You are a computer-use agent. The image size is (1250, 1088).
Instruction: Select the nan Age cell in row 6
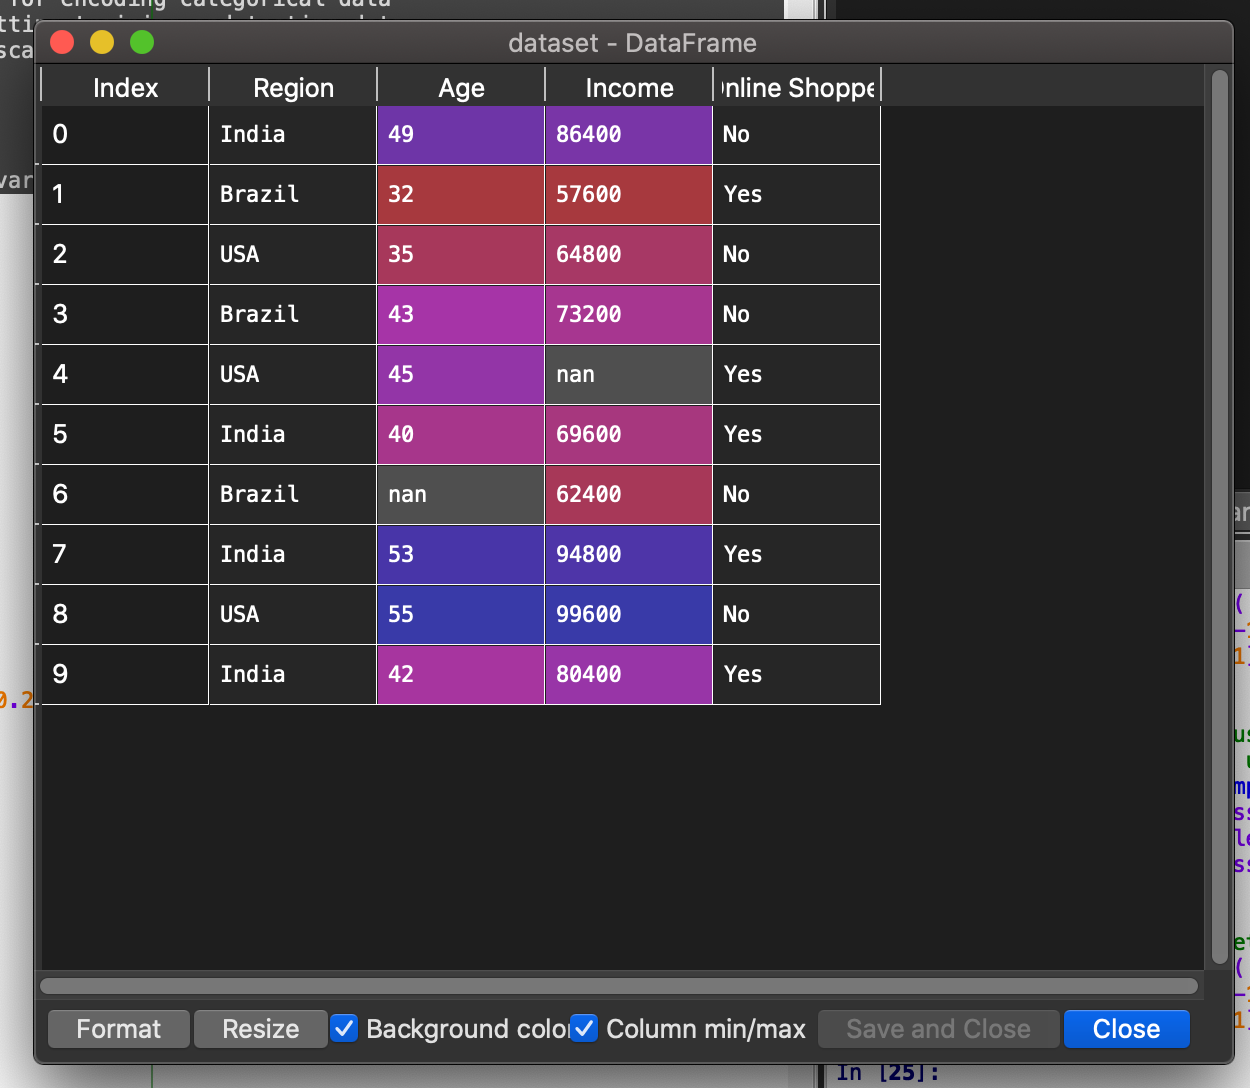[x=460, y=495]
